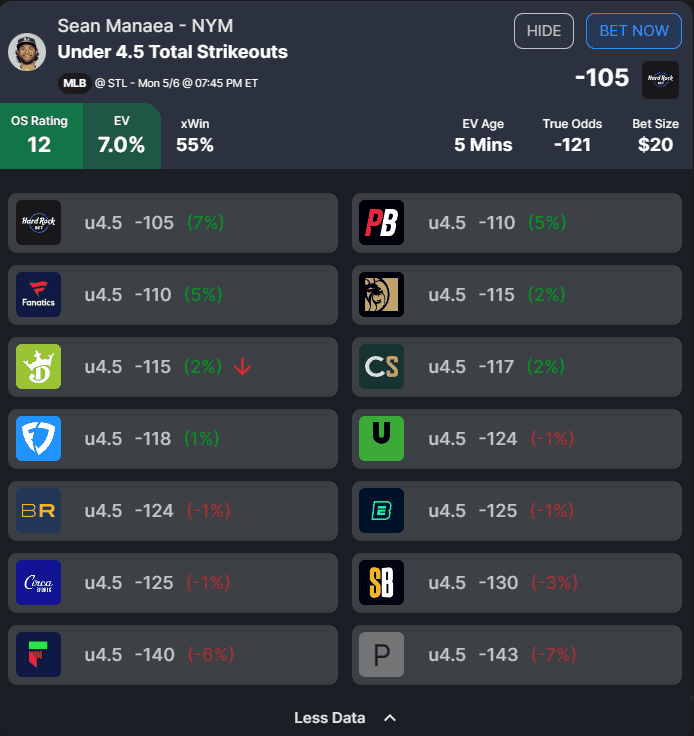The image size is (694, 736).
Task: Click Sean Manaea player photo
Action: coord(27,52)
